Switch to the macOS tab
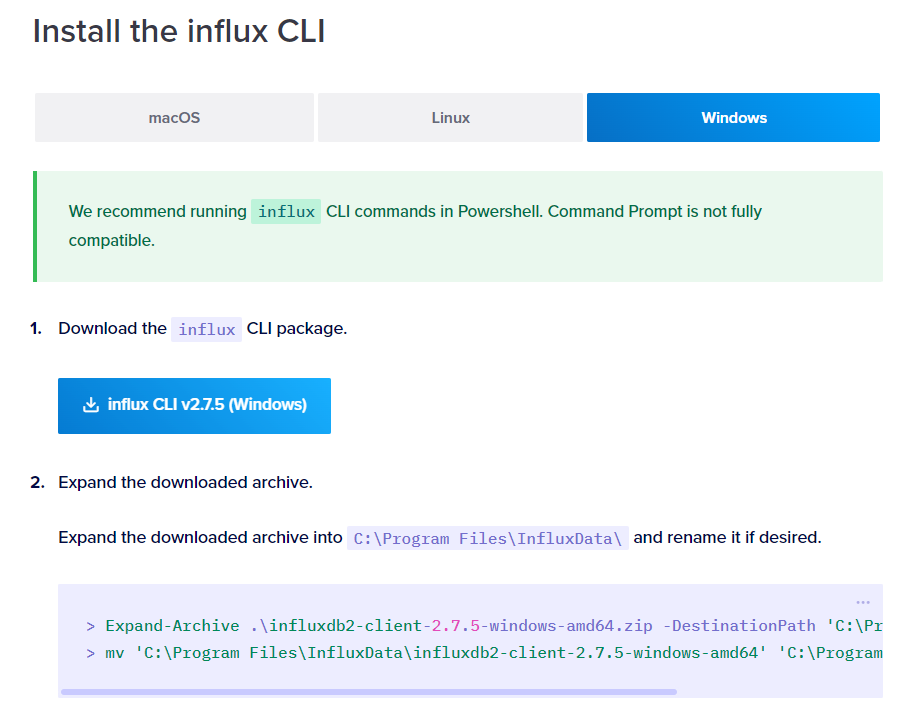This screenshot has height=711, width=910. click(174, 117)
